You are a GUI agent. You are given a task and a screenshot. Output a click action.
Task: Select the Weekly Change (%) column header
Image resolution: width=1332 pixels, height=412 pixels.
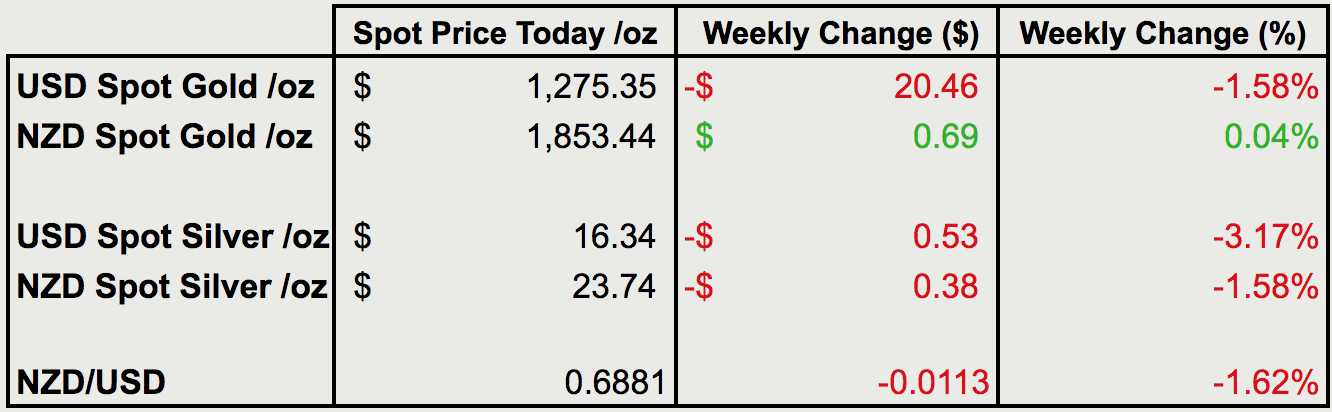[1162, 34]
